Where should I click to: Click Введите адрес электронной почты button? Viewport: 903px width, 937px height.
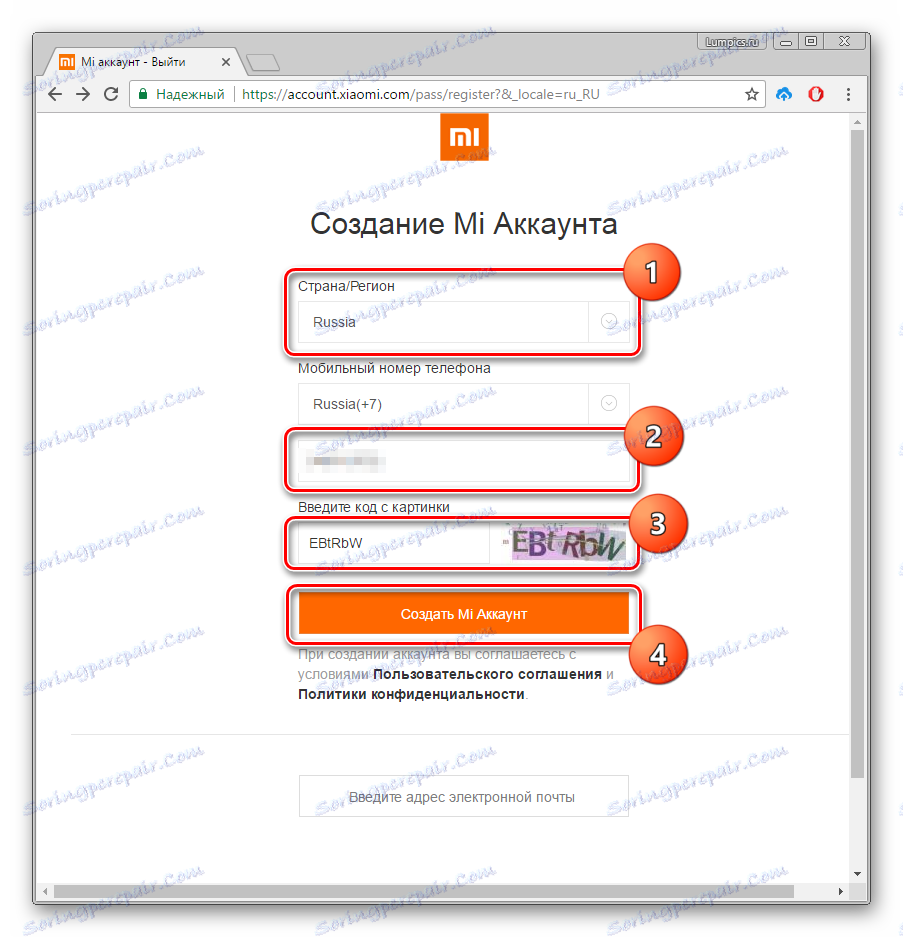[464, 797]
